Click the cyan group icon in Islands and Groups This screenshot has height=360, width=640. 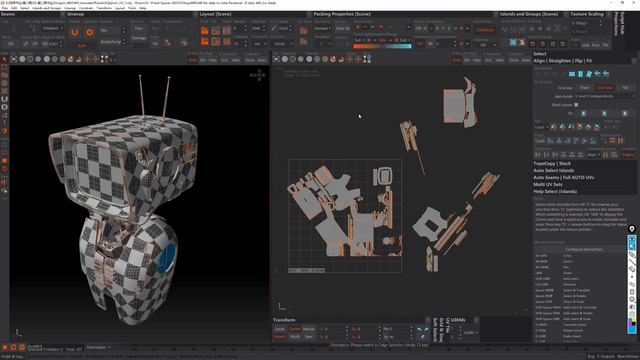coord(513,42)
